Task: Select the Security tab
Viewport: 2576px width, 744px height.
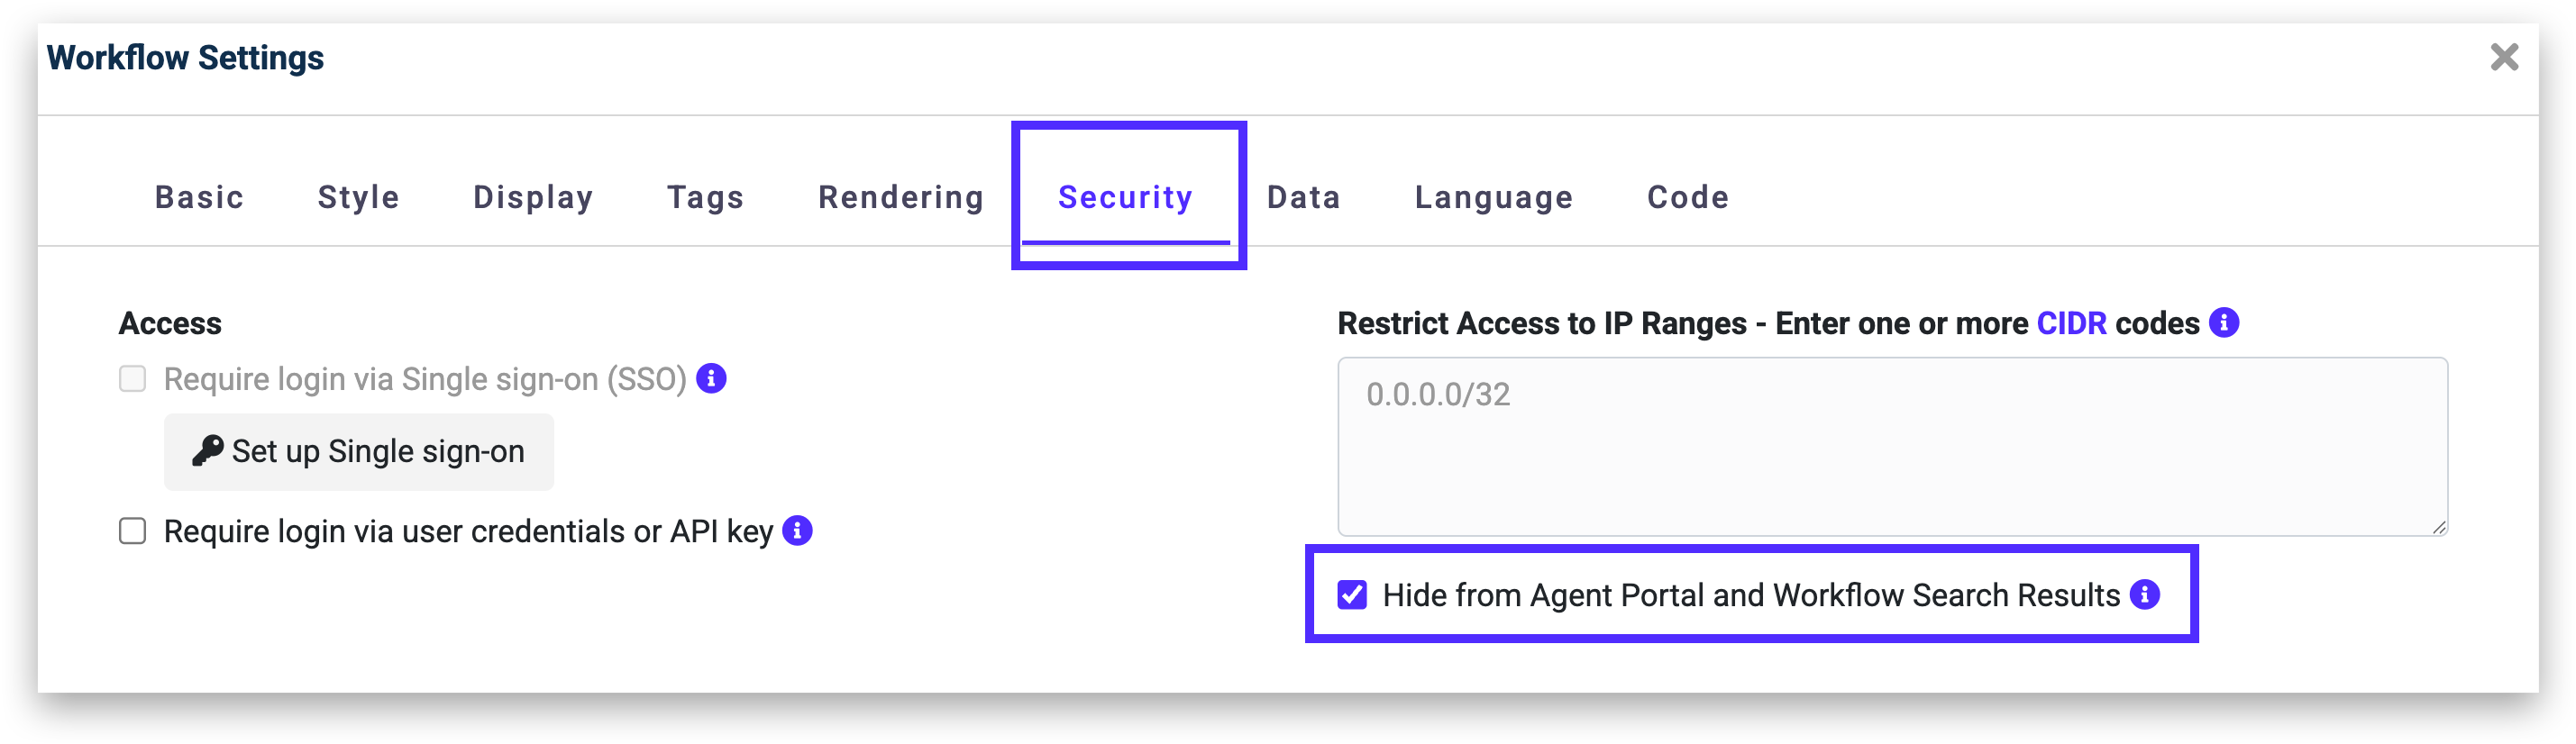Action: tap(1125, 197)
